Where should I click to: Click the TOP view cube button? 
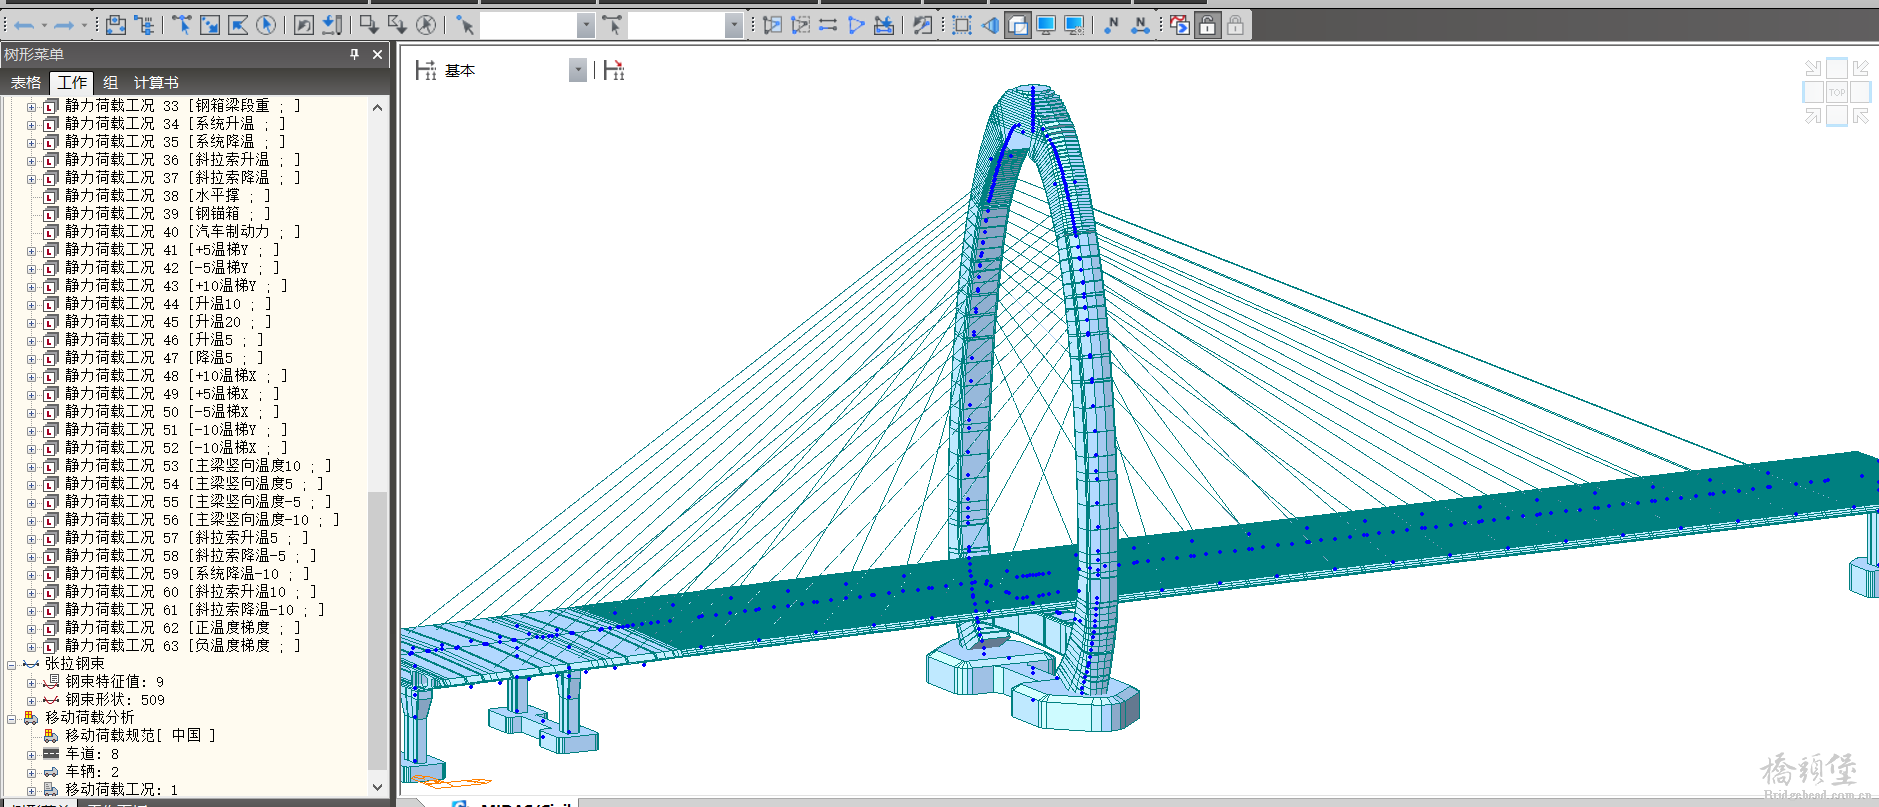(1837, 92)
